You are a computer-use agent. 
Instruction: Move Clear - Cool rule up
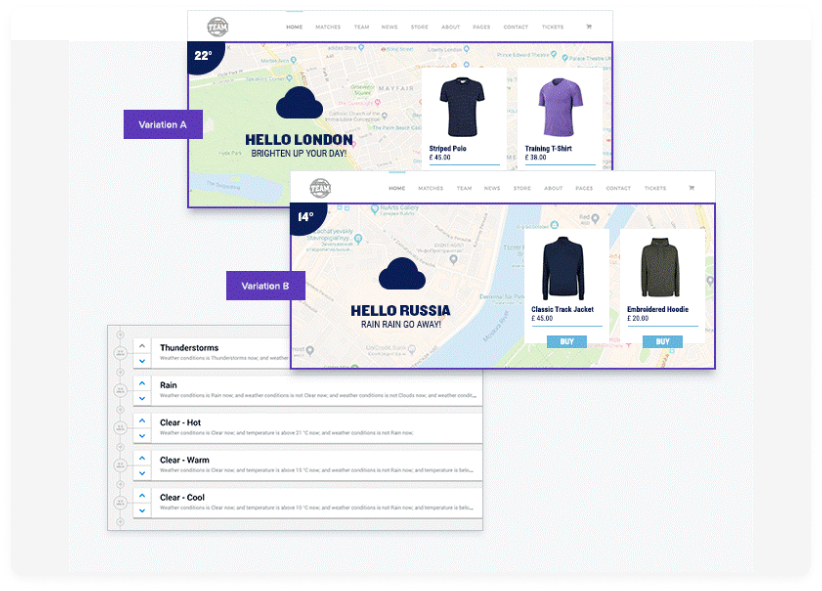[142, 496]
